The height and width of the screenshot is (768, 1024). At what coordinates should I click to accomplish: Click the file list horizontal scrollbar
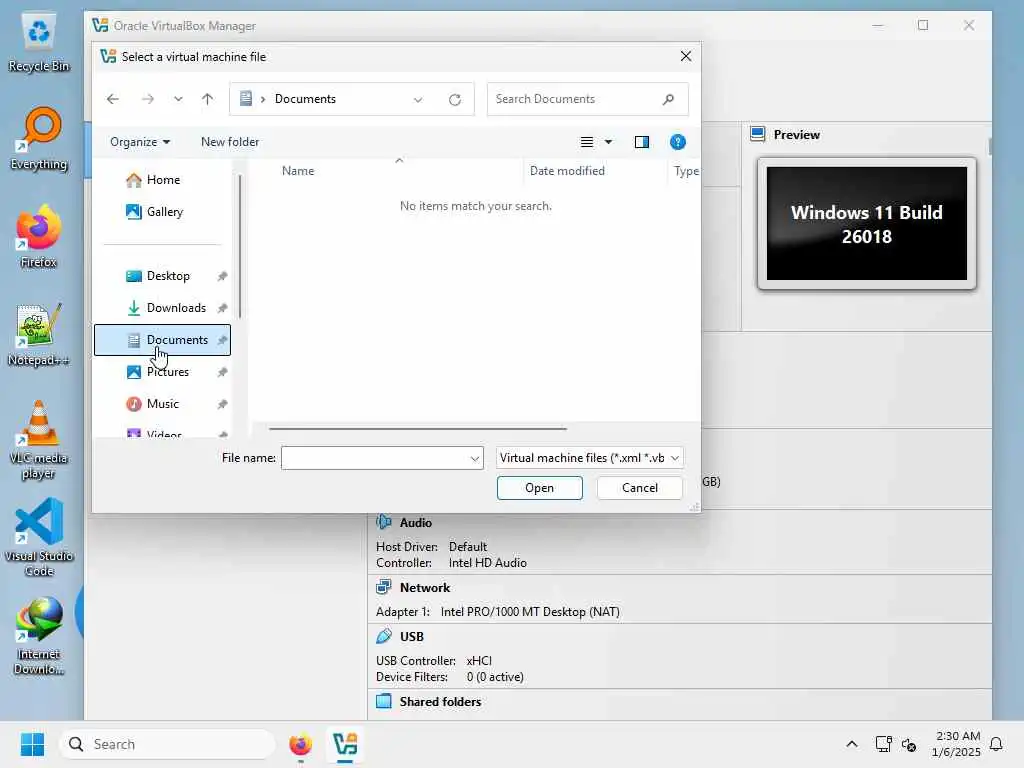(418, 428)
